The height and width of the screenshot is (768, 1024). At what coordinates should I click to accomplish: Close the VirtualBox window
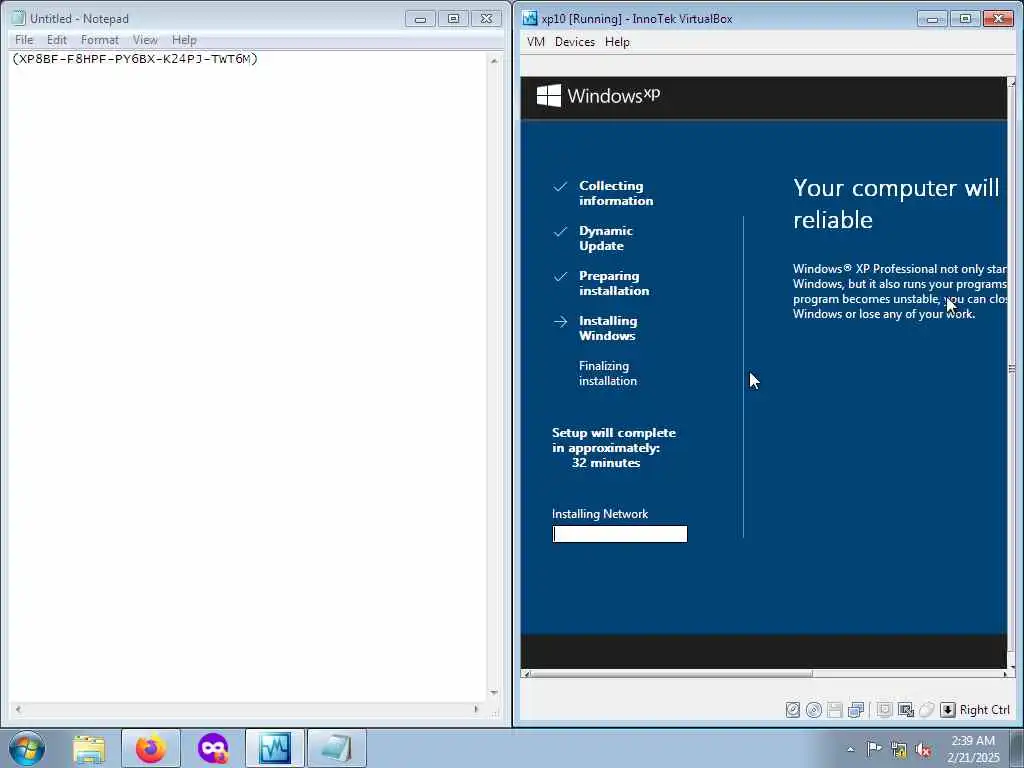click(x=998, y=19)
